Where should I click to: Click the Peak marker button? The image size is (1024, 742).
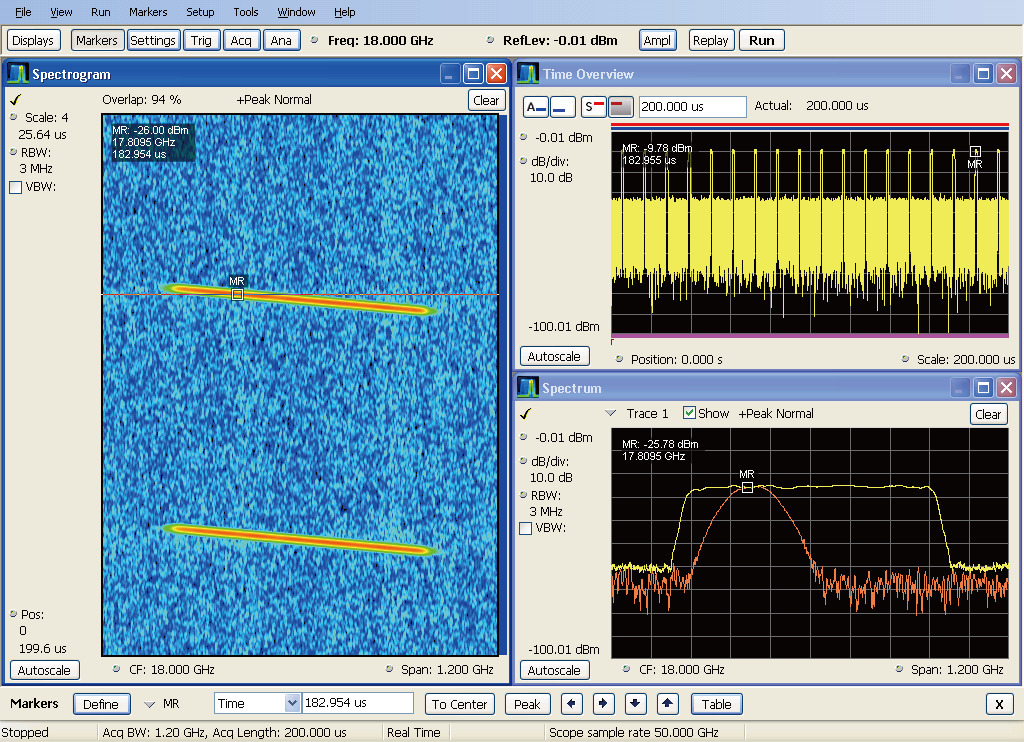coord(527,704)
